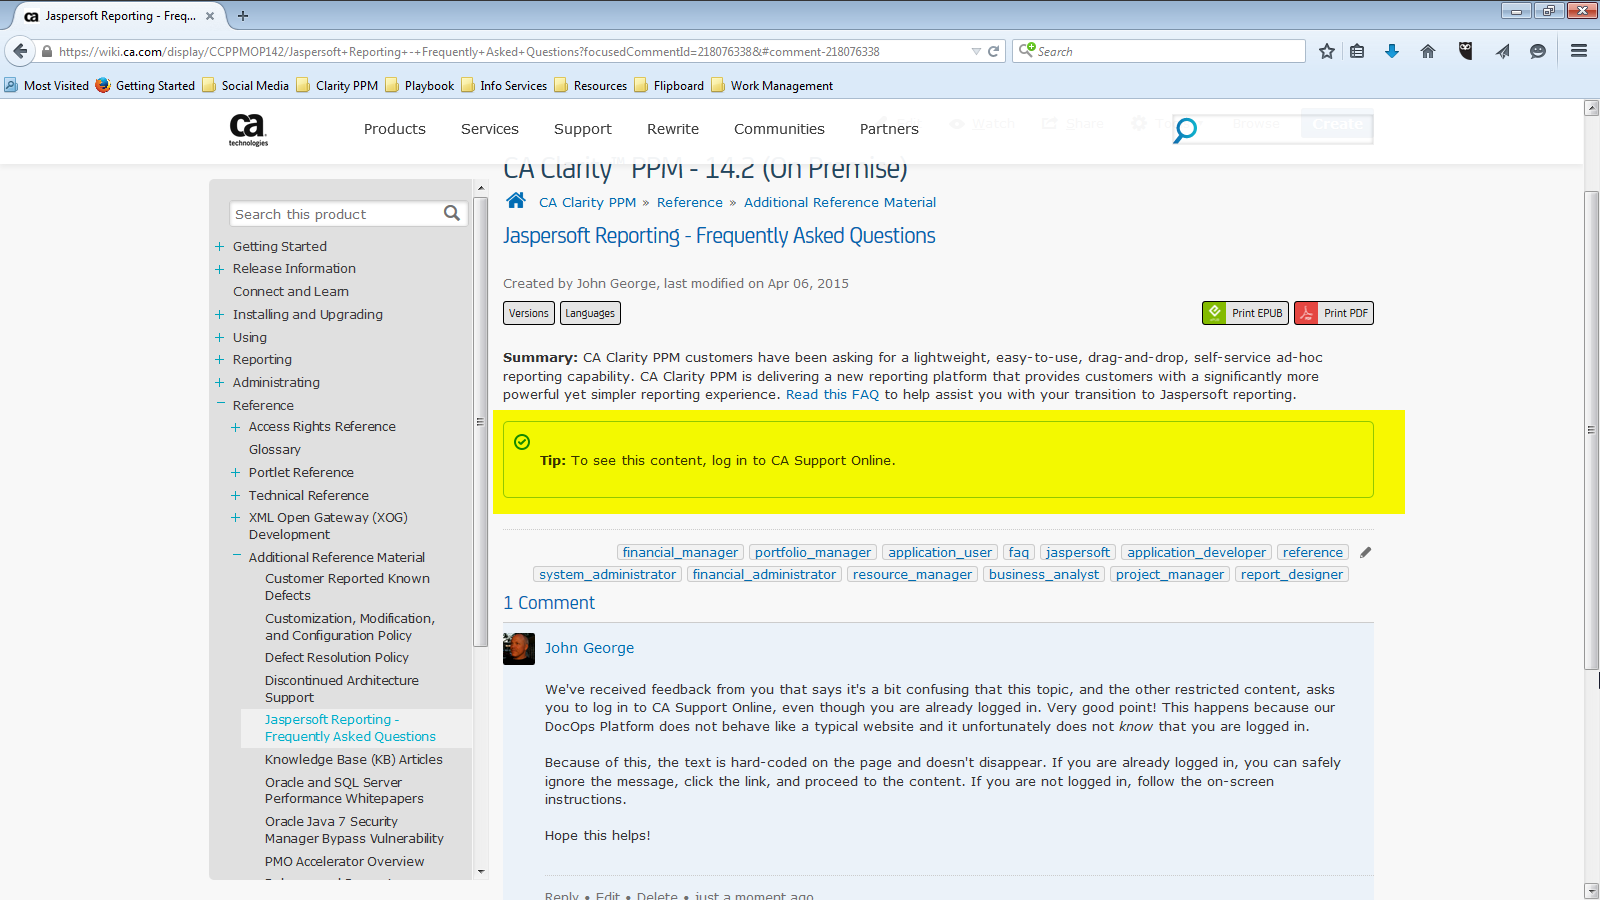Click the Print EPUB button
The image size is (1600, 900).
click(x=1245, y=313)
